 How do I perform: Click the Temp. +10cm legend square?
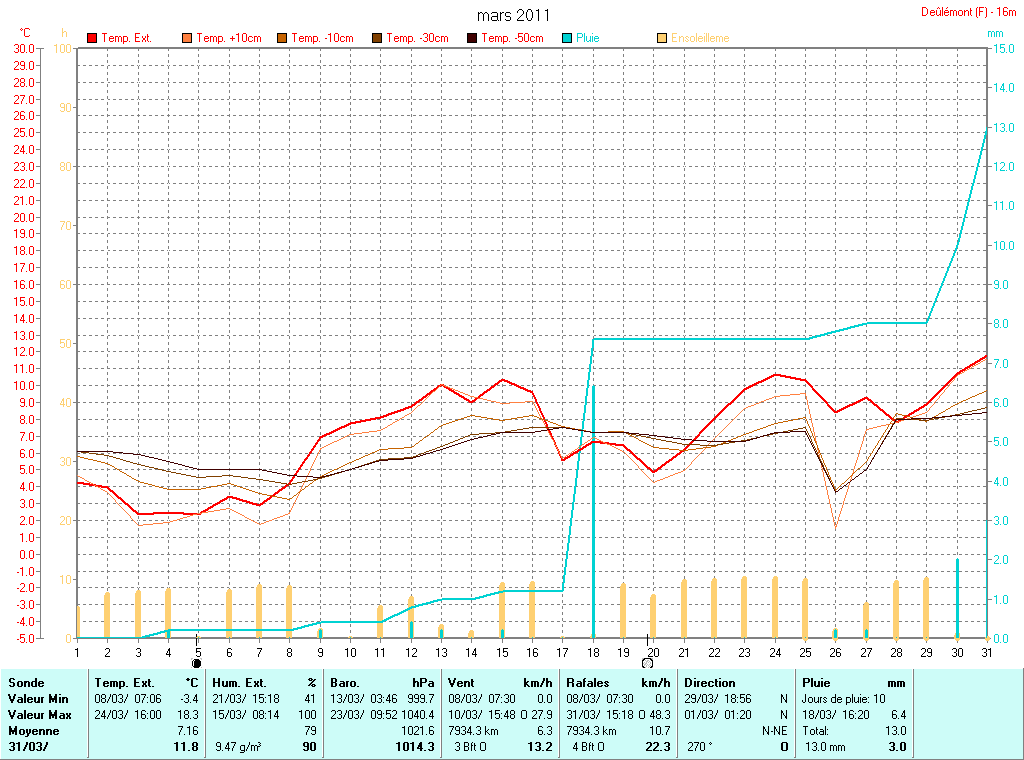coord(187,38)
